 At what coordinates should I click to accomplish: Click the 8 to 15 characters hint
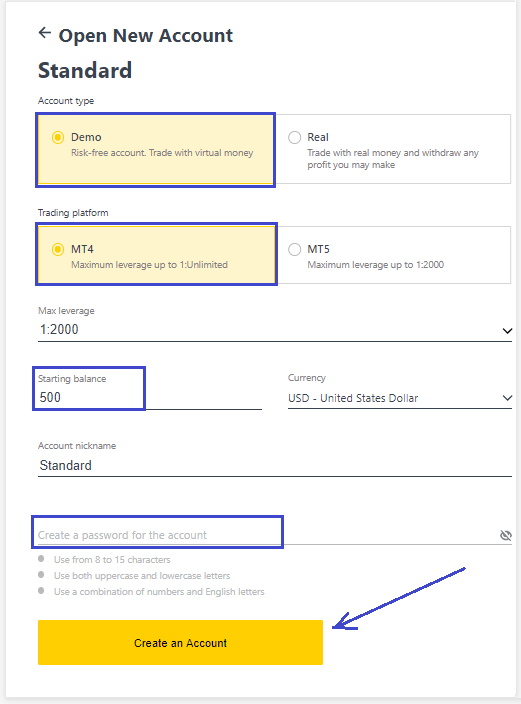click(x=112, y=559)
